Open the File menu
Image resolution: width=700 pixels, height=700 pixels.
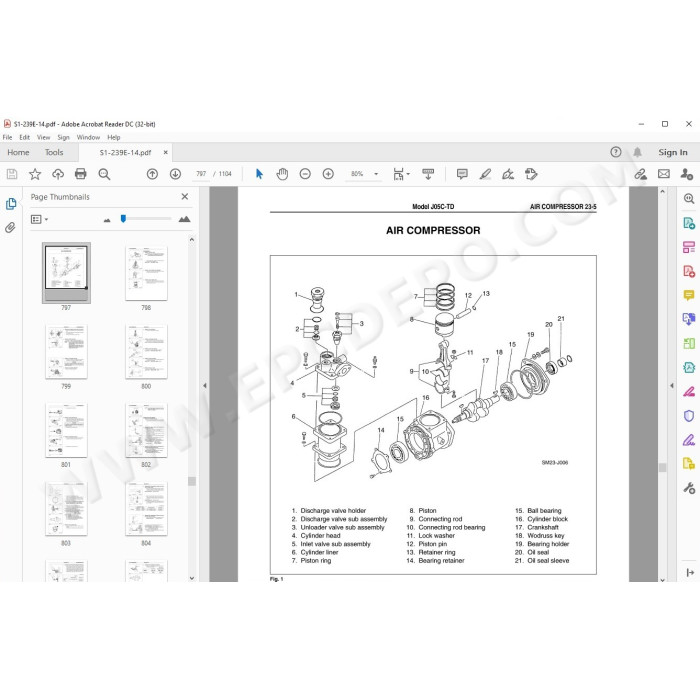coord(7,138)
